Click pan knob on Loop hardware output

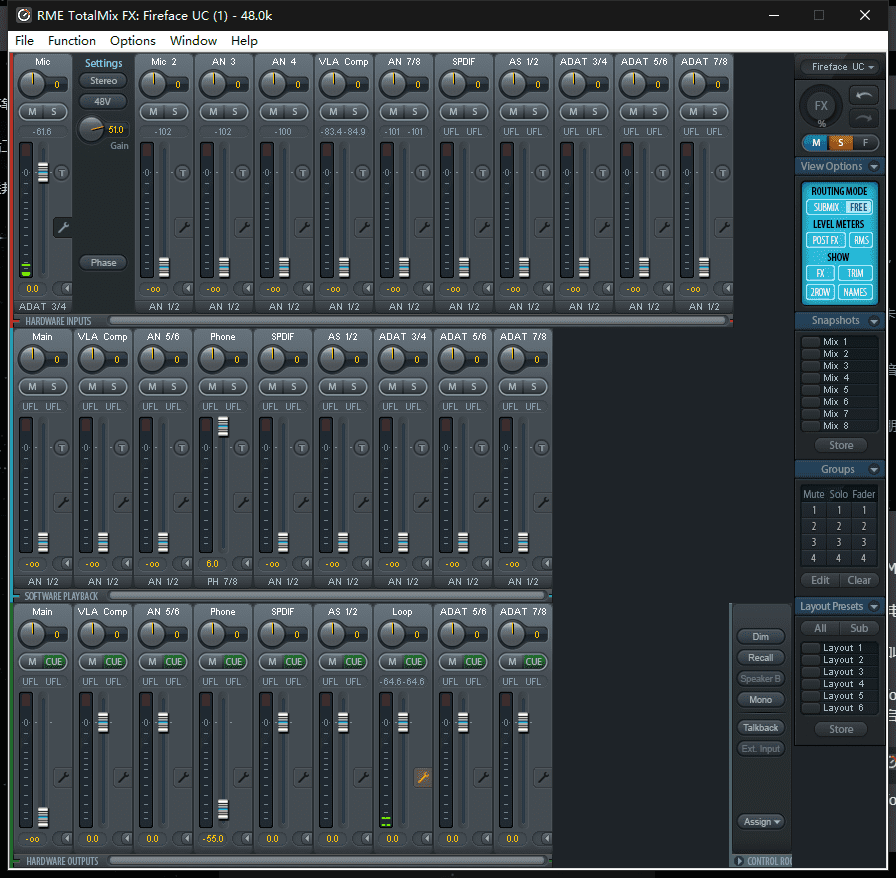tap(392, 634)
